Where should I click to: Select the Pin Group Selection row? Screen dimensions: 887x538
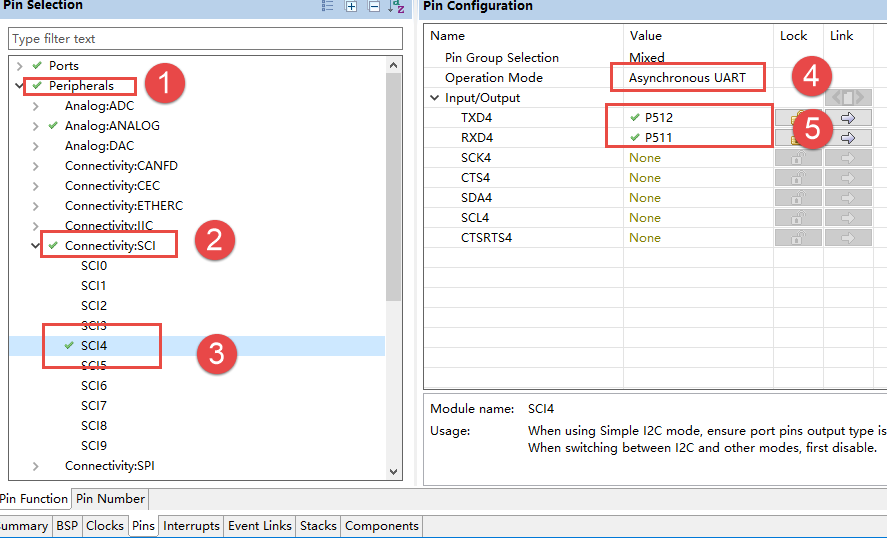[502, 58]
